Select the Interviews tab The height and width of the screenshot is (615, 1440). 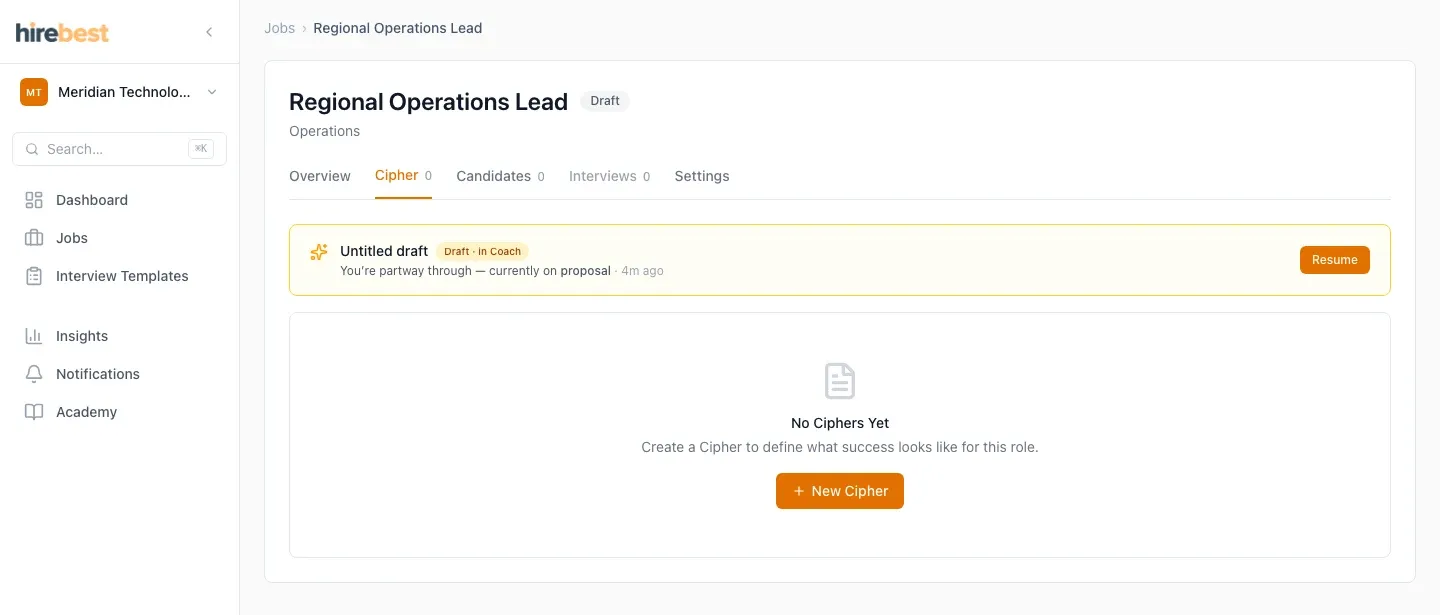609,176
